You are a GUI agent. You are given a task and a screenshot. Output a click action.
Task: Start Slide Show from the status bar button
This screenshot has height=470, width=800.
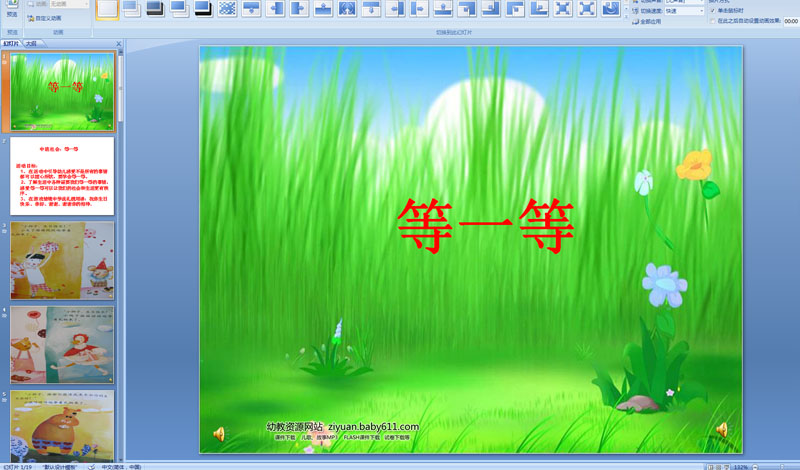coord(727,467)
